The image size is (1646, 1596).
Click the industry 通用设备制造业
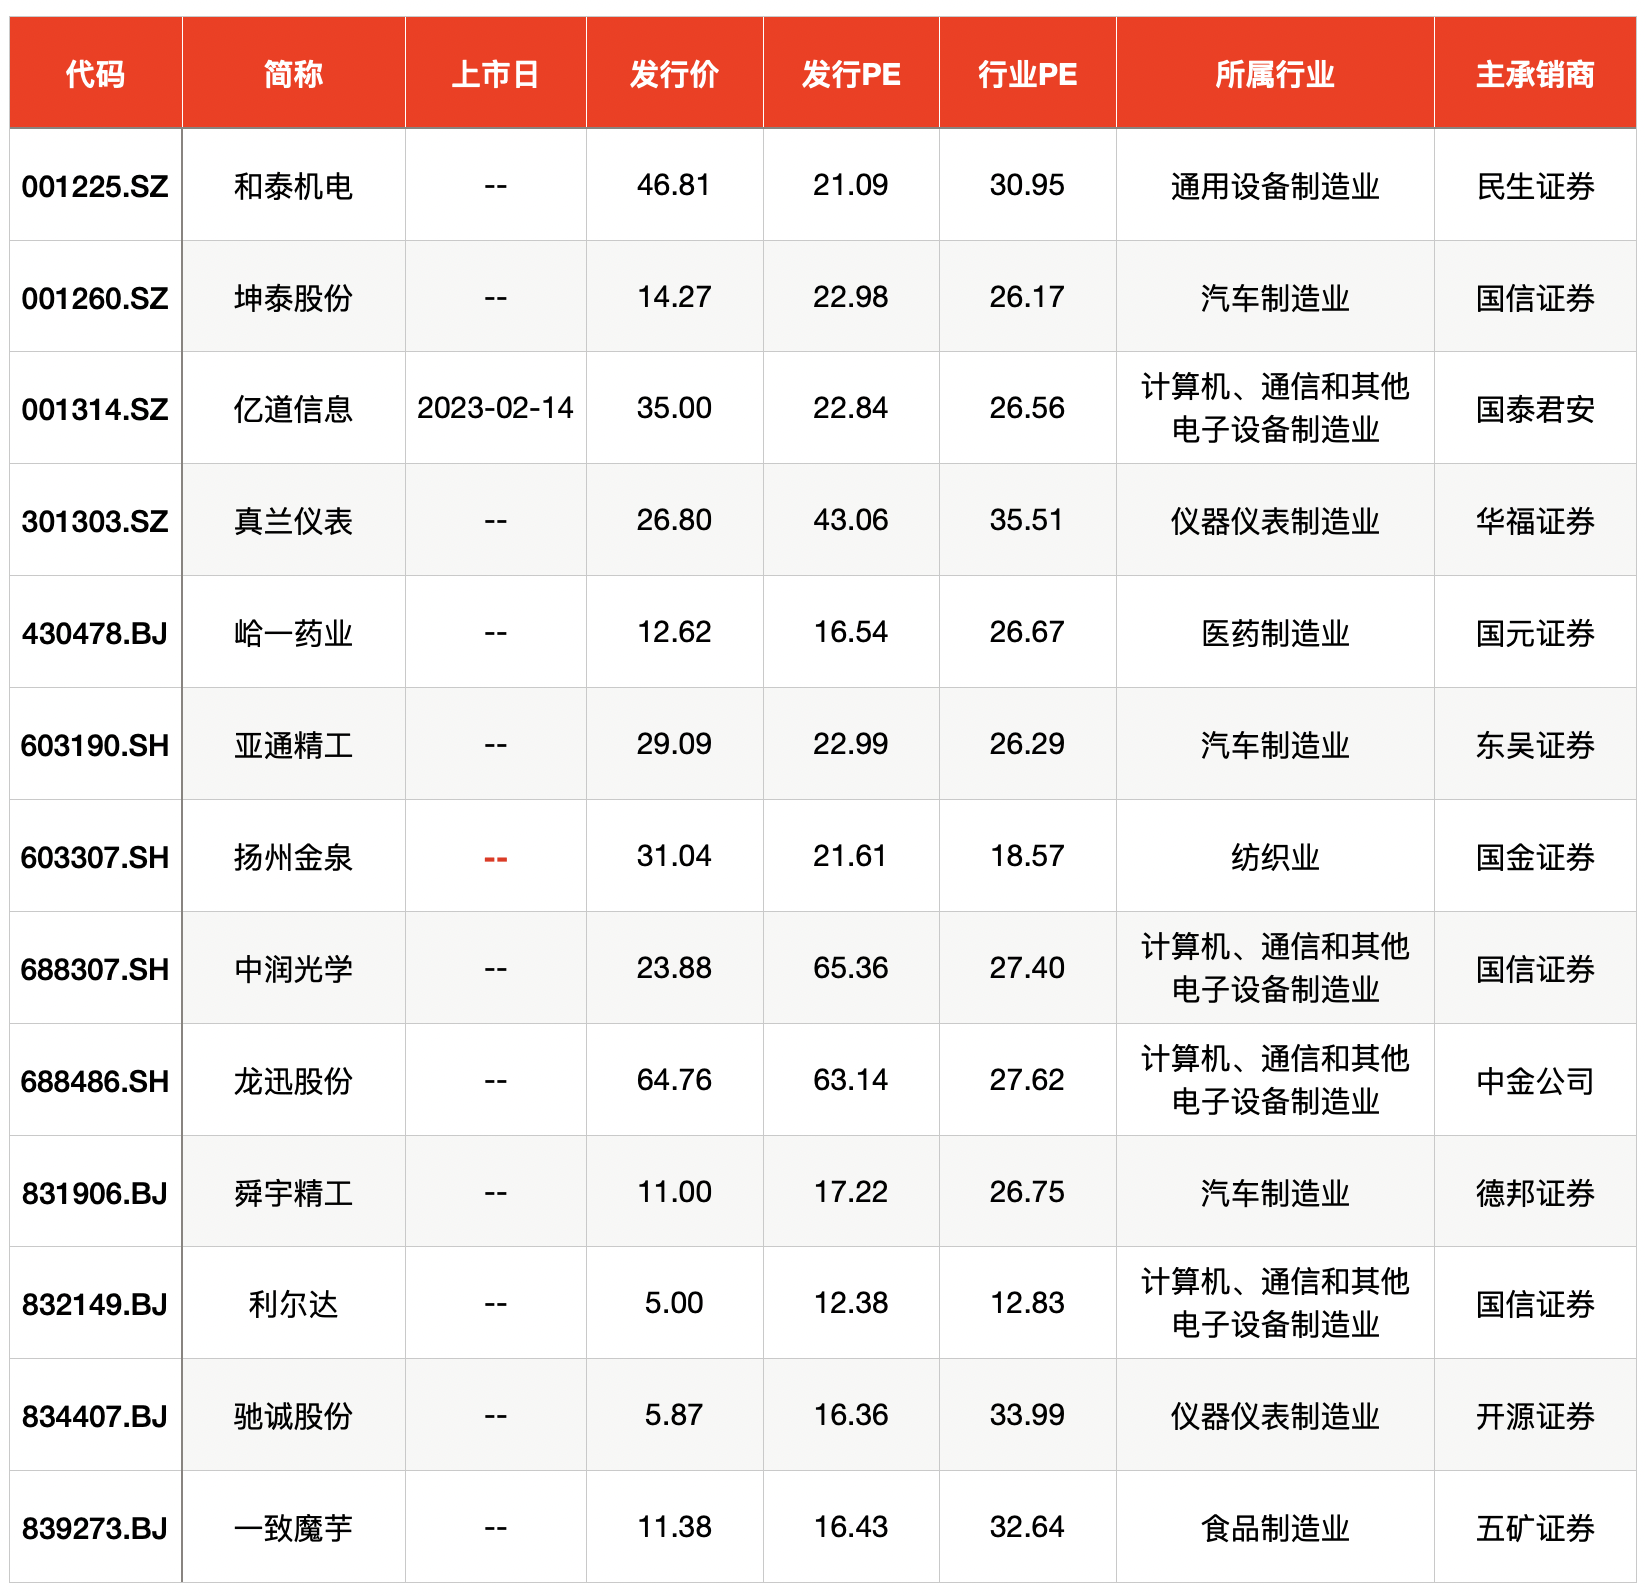click(1275, 186)
